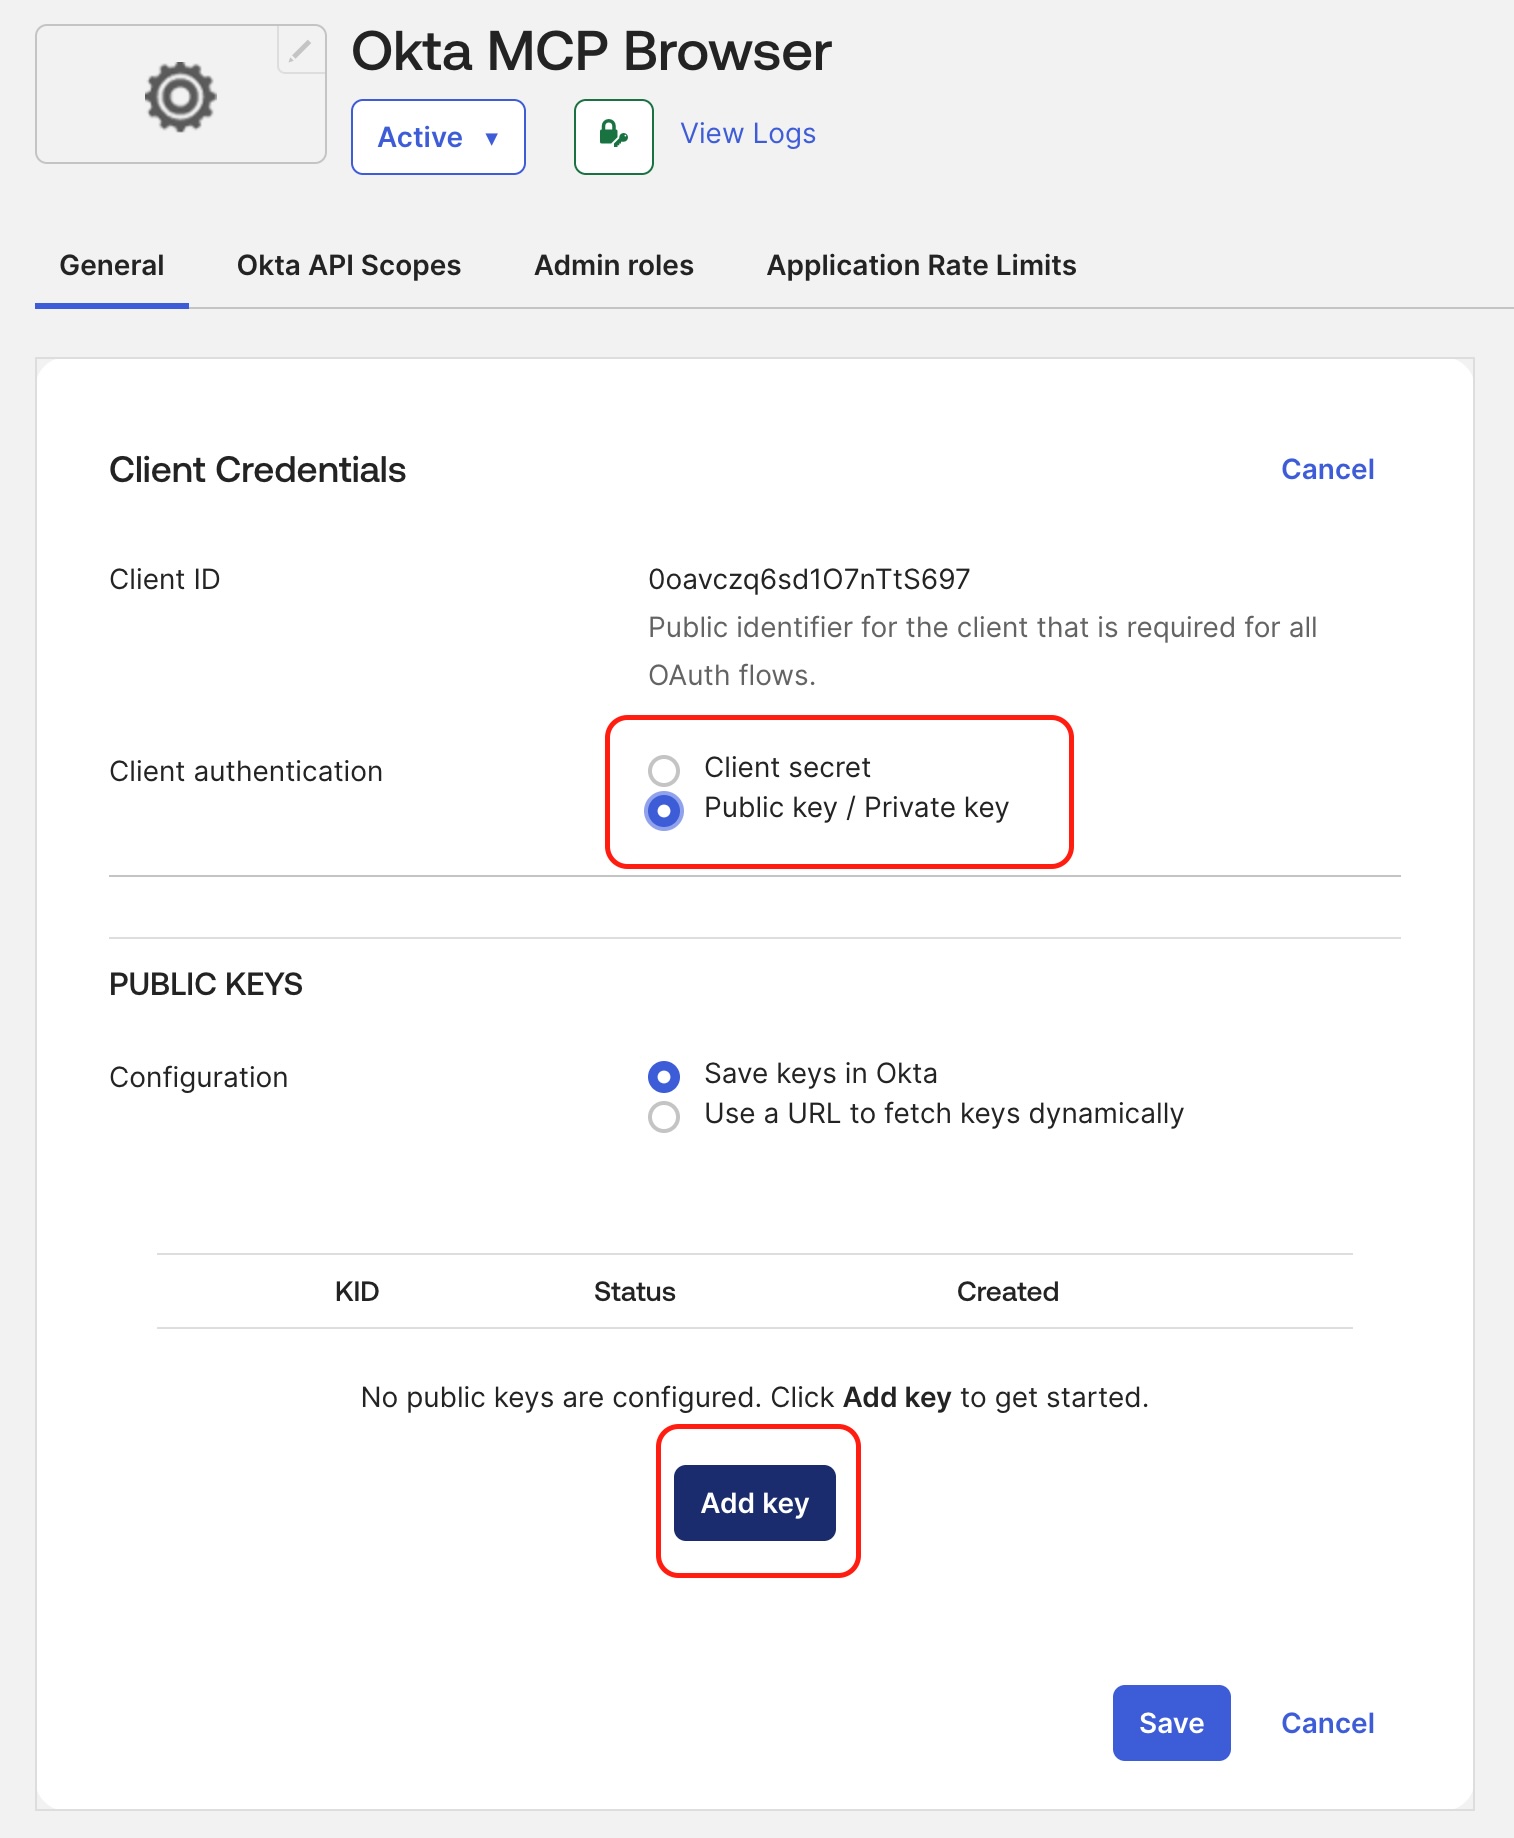Click the pencil edit logo icon
The image size is (1514, 1838).
300,50
